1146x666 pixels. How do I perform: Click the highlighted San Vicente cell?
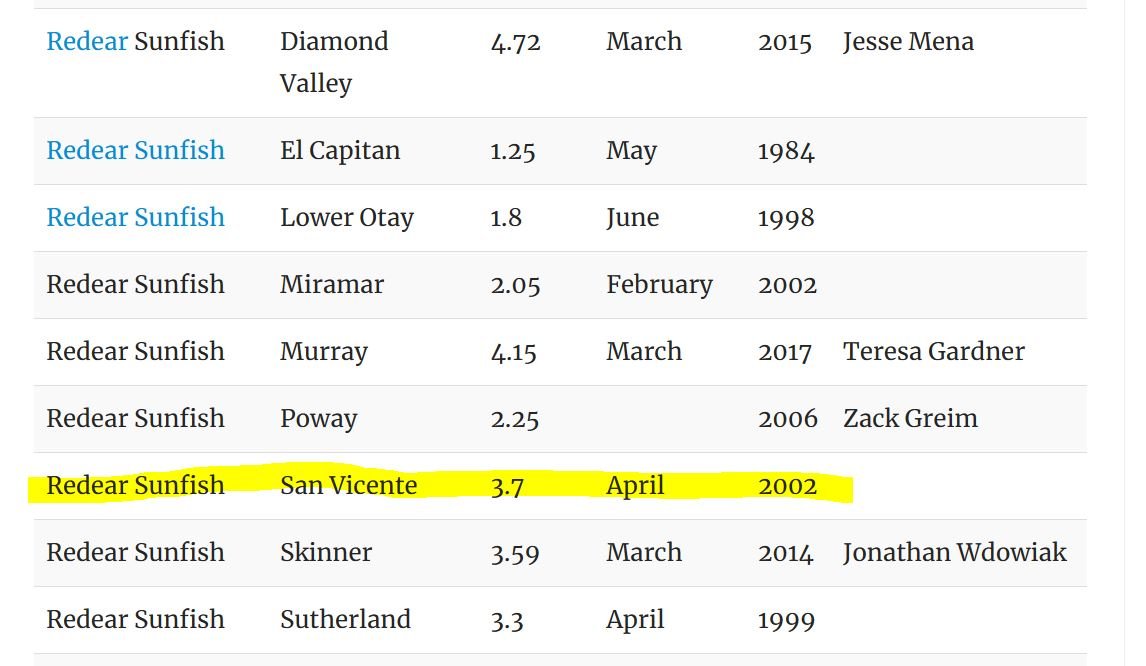click(x=348, y=486)
